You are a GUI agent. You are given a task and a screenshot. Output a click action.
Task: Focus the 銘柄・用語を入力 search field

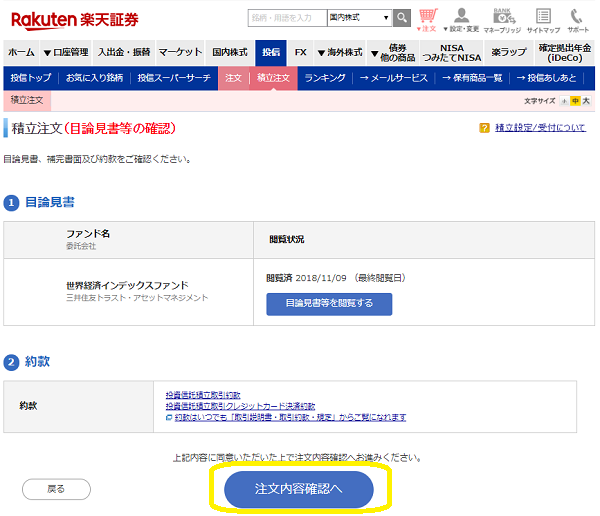coord(287,18)
